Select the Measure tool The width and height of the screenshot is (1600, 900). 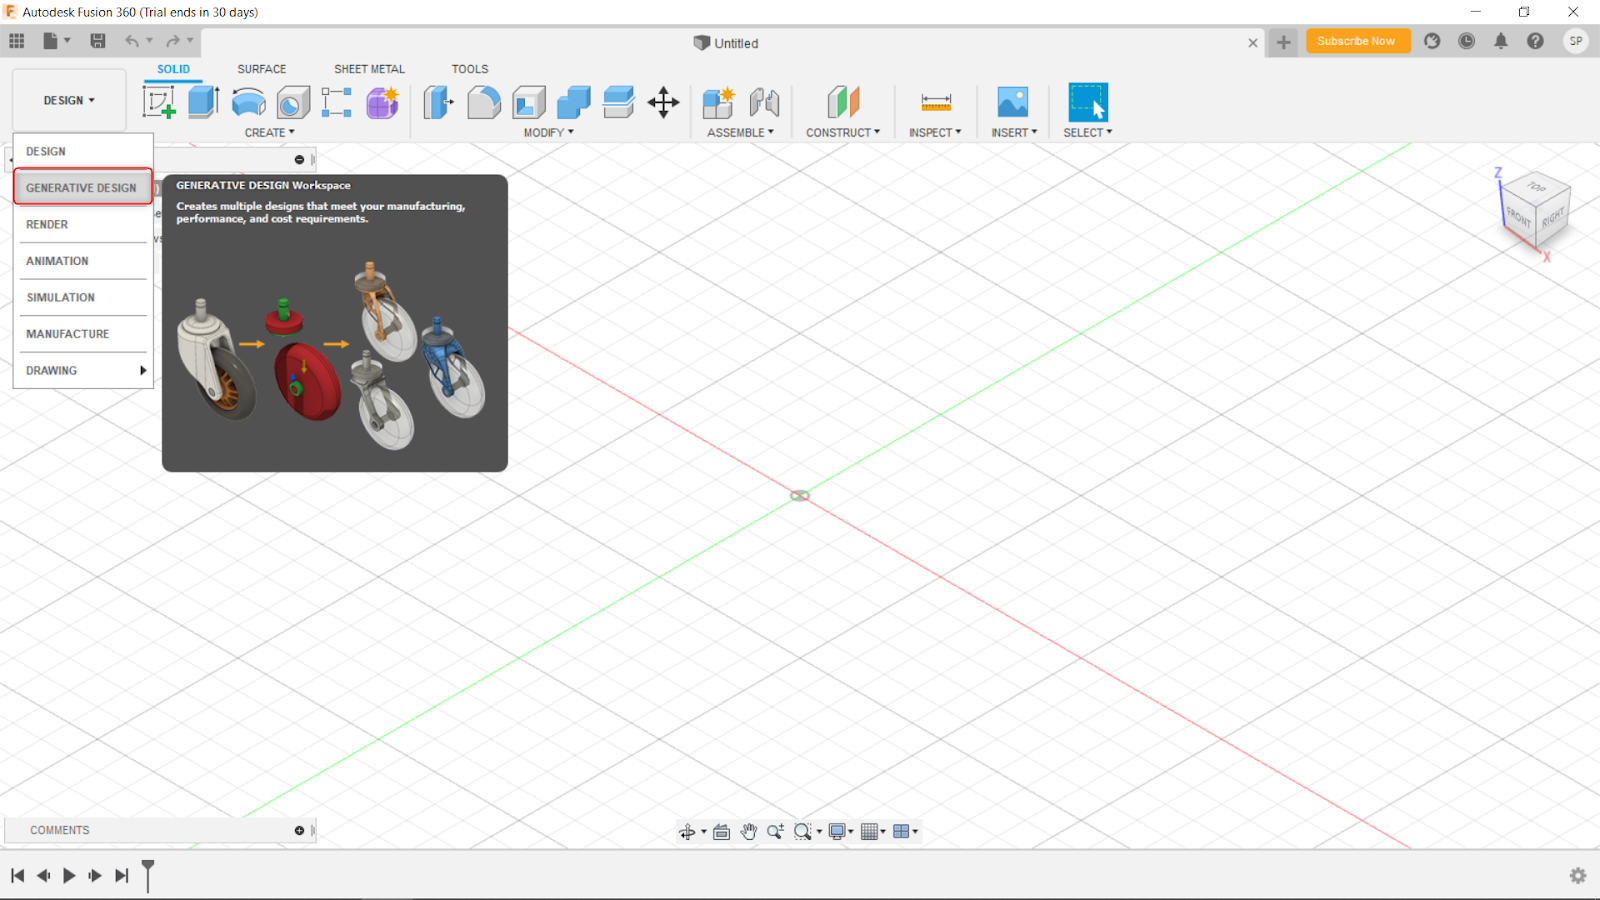936,102
